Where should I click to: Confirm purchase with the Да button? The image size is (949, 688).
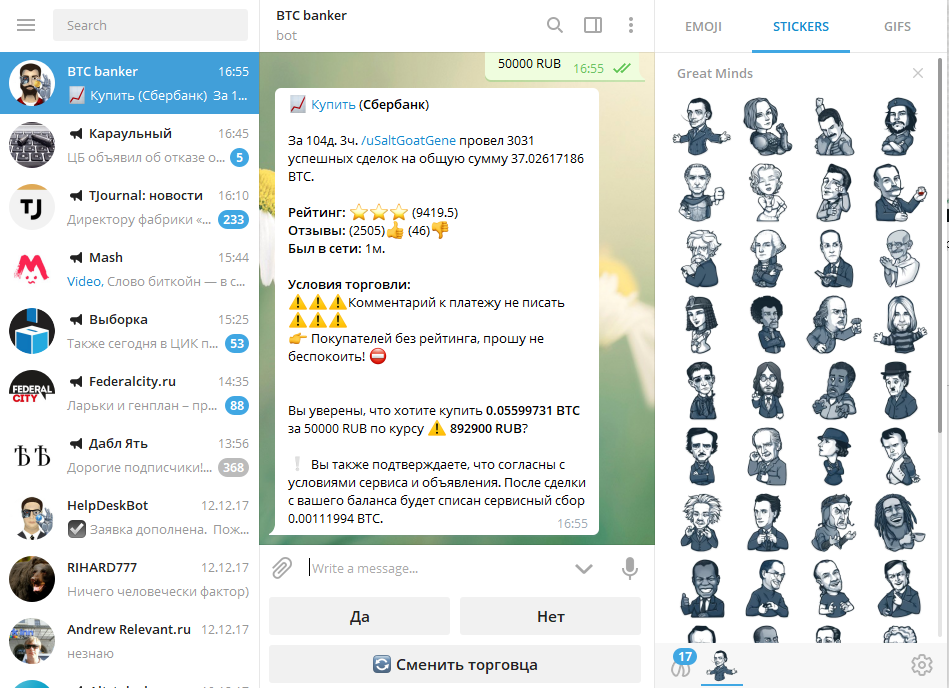360,616
